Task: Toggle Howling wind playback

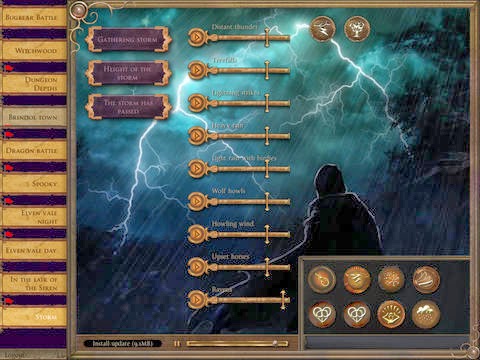Action: coord(197,234)
